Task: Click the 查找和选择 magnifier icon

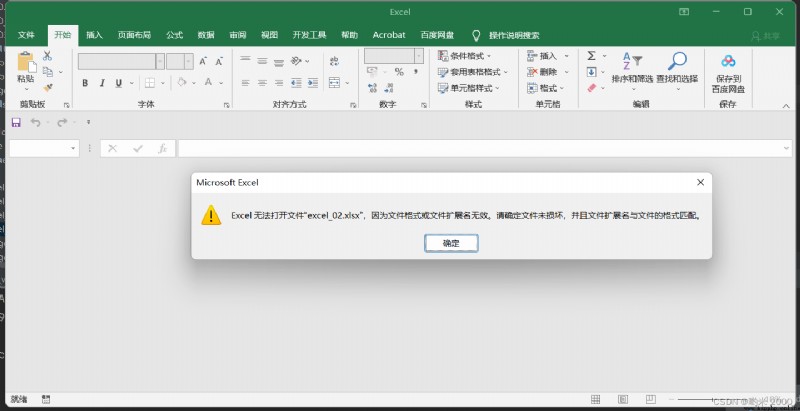Action: [677, 61]
